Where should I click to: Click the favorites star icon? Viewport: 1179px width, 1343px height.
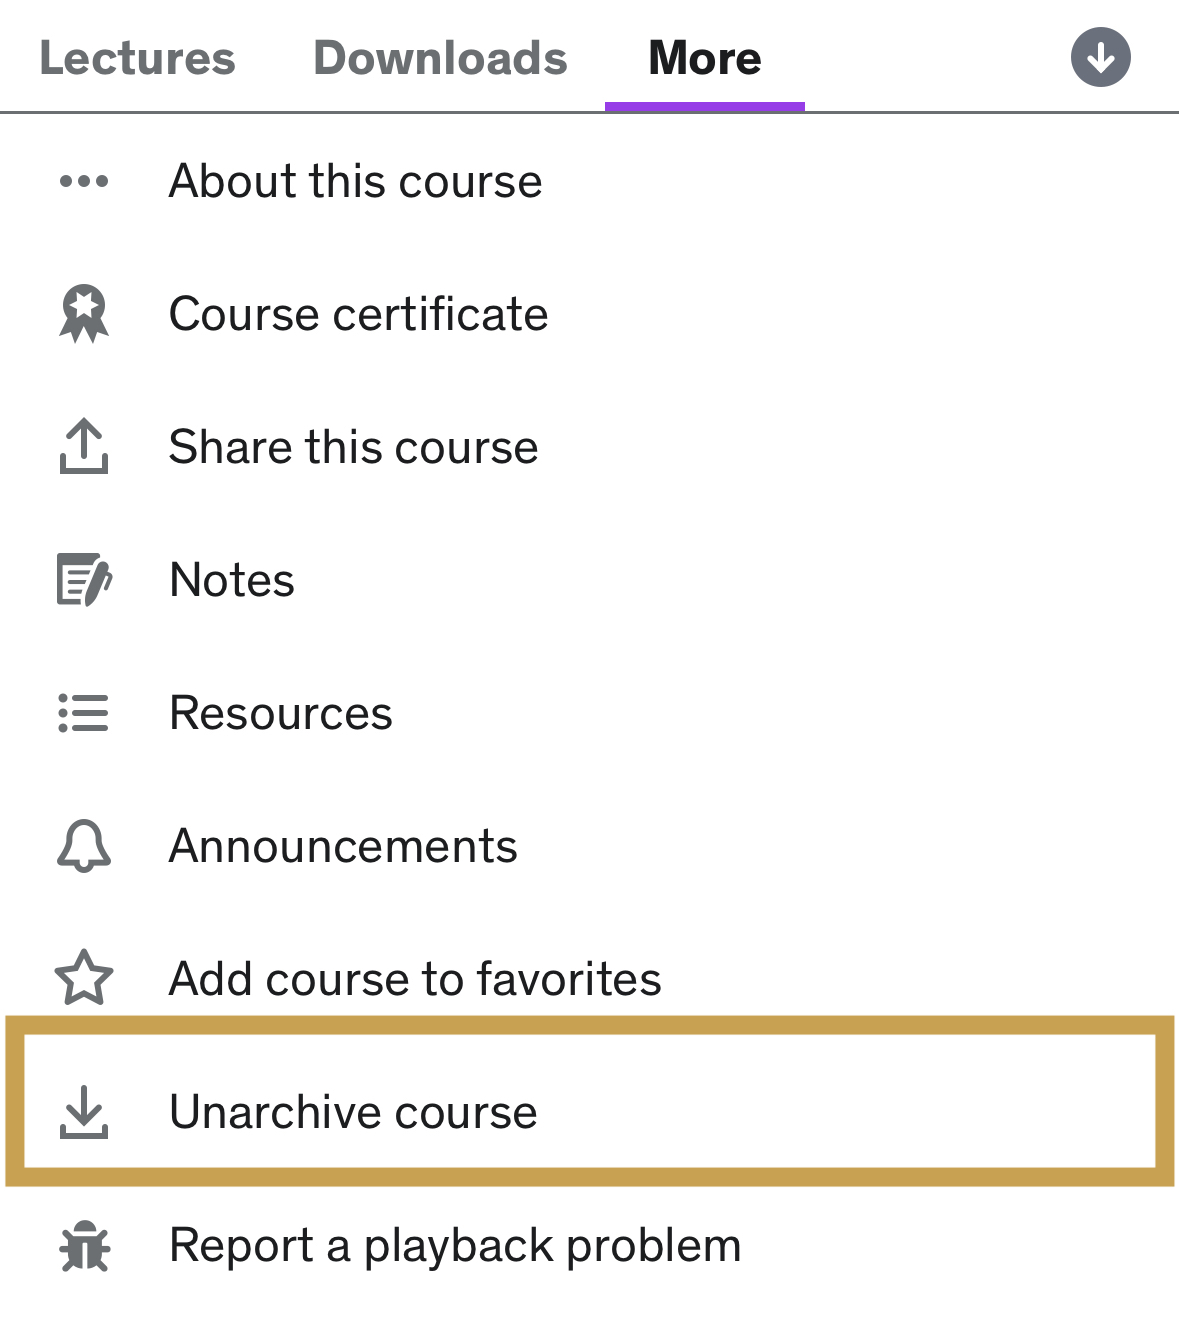[x=84, y=978]
